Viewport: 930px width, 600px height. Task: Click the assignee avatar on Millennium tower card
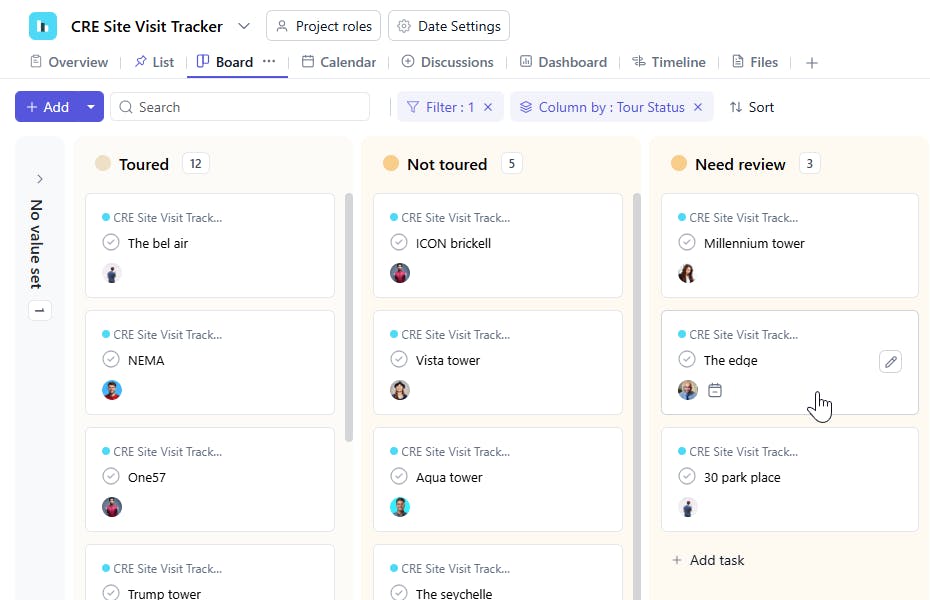pos(687,273)
